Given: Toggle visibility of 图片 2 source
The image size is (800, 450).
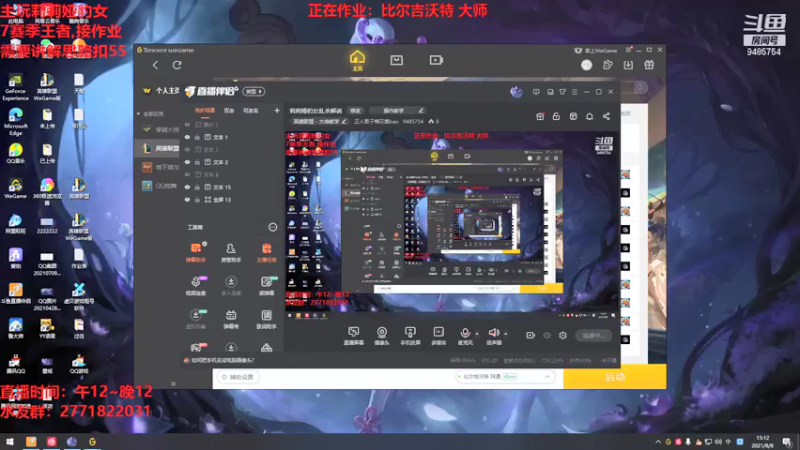Looking at the screenshot, I should (x=187, y=124).
